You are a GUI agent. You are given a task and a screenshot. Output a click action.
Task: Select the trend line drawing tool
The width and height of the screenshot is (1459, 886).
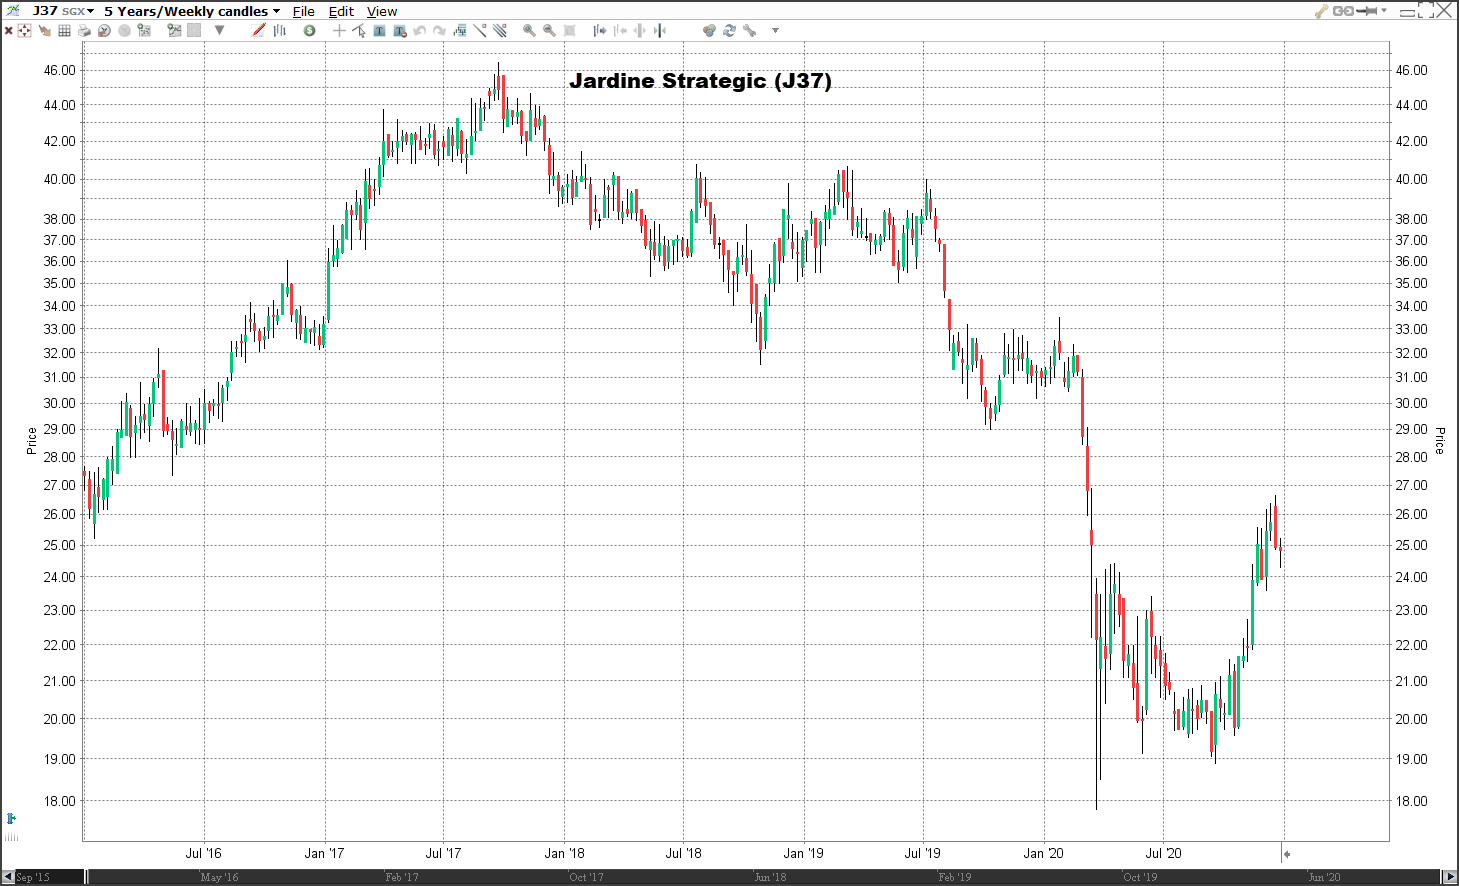[480, 30]
